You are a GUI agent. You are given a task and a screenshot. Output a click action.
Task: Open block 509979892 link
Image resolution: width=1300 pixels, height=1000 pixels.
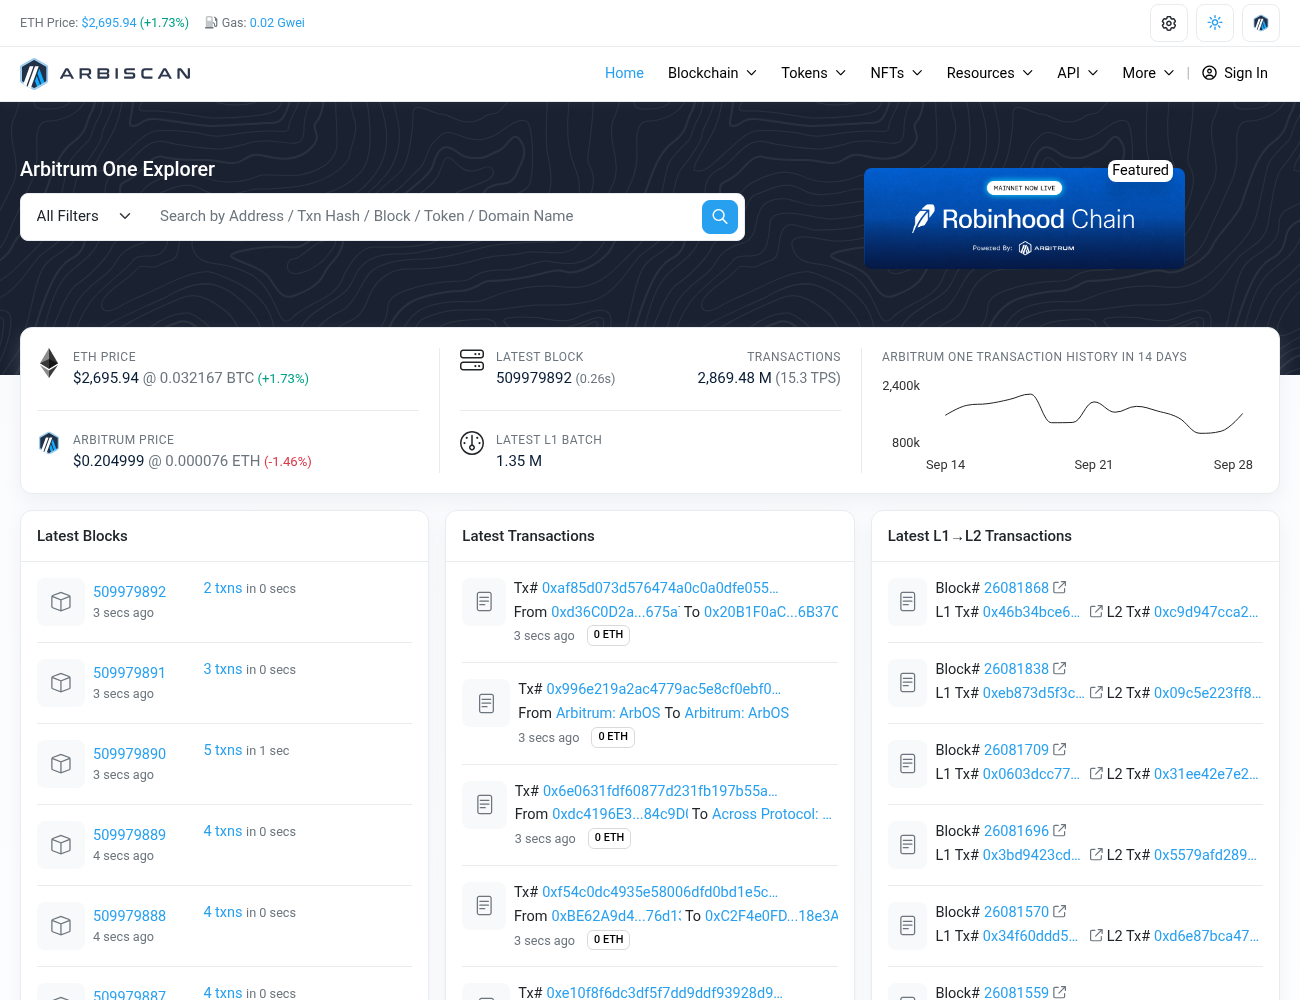(129, 592)
